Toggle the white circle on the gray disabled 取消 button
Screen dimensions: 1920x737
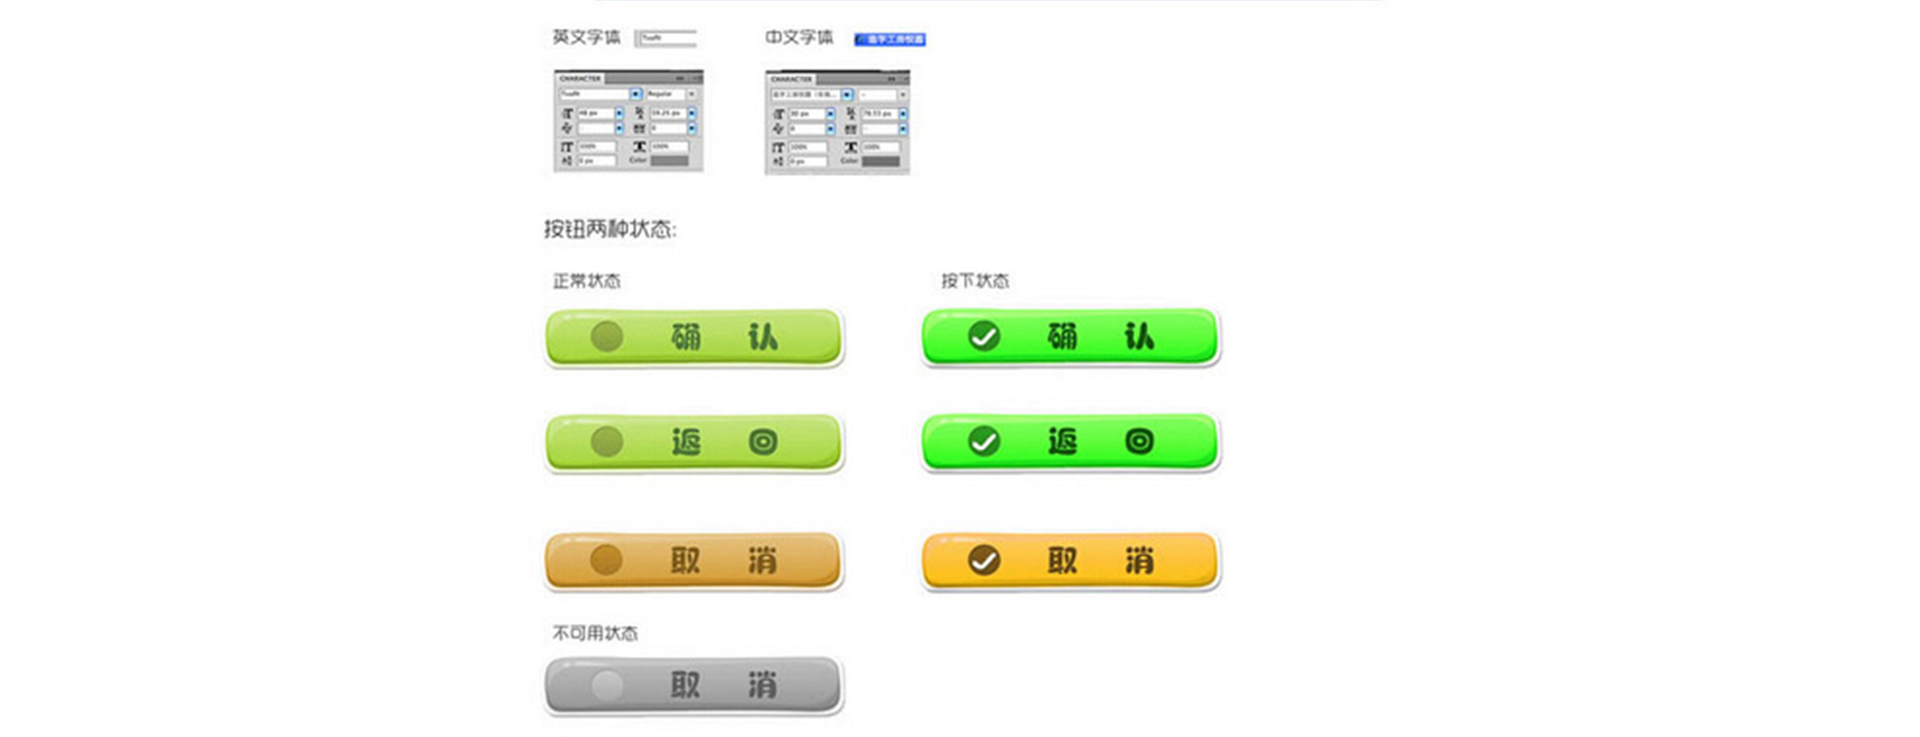[607, 685]
